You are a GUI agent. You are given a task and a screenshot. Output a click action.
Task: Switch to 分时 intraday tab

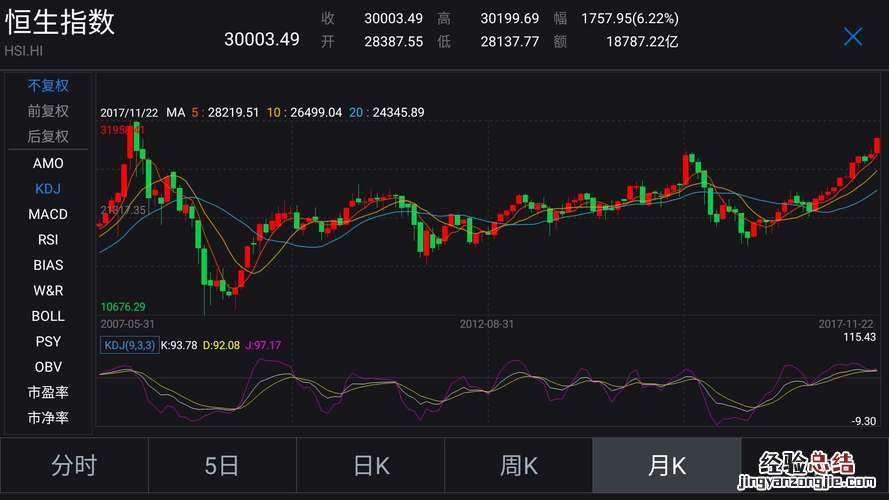click(x=74, y=466)
